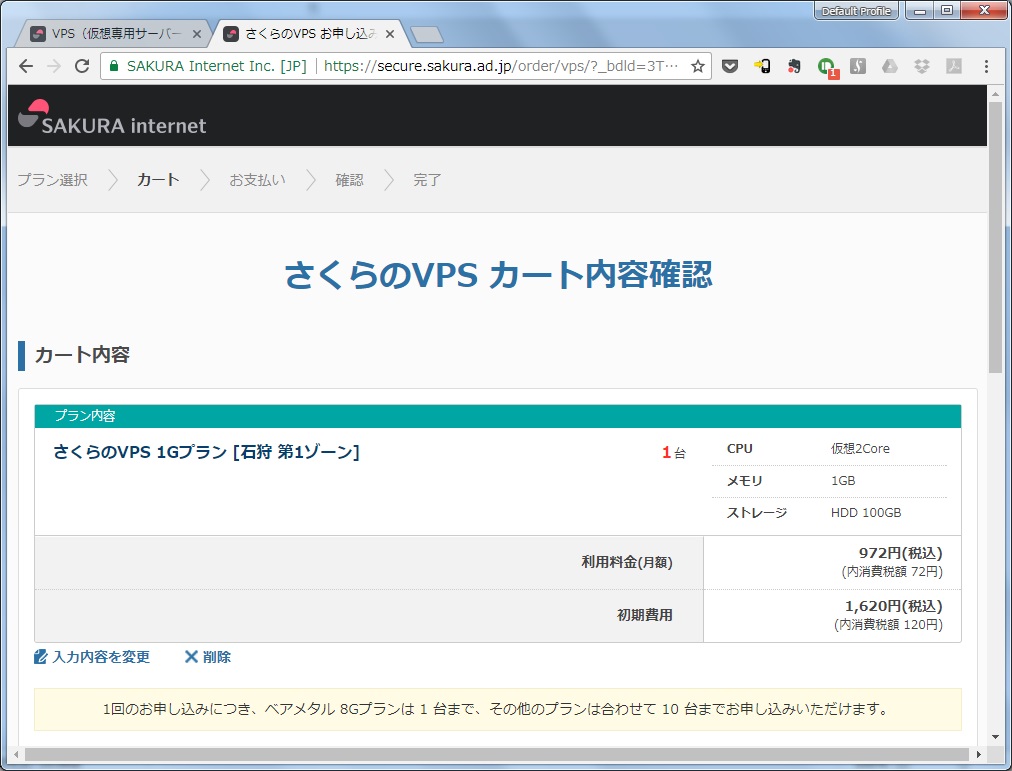Click the gray S script extension icon
The height and width of the screenshot is (771, 1012).
tap(858, 66)
